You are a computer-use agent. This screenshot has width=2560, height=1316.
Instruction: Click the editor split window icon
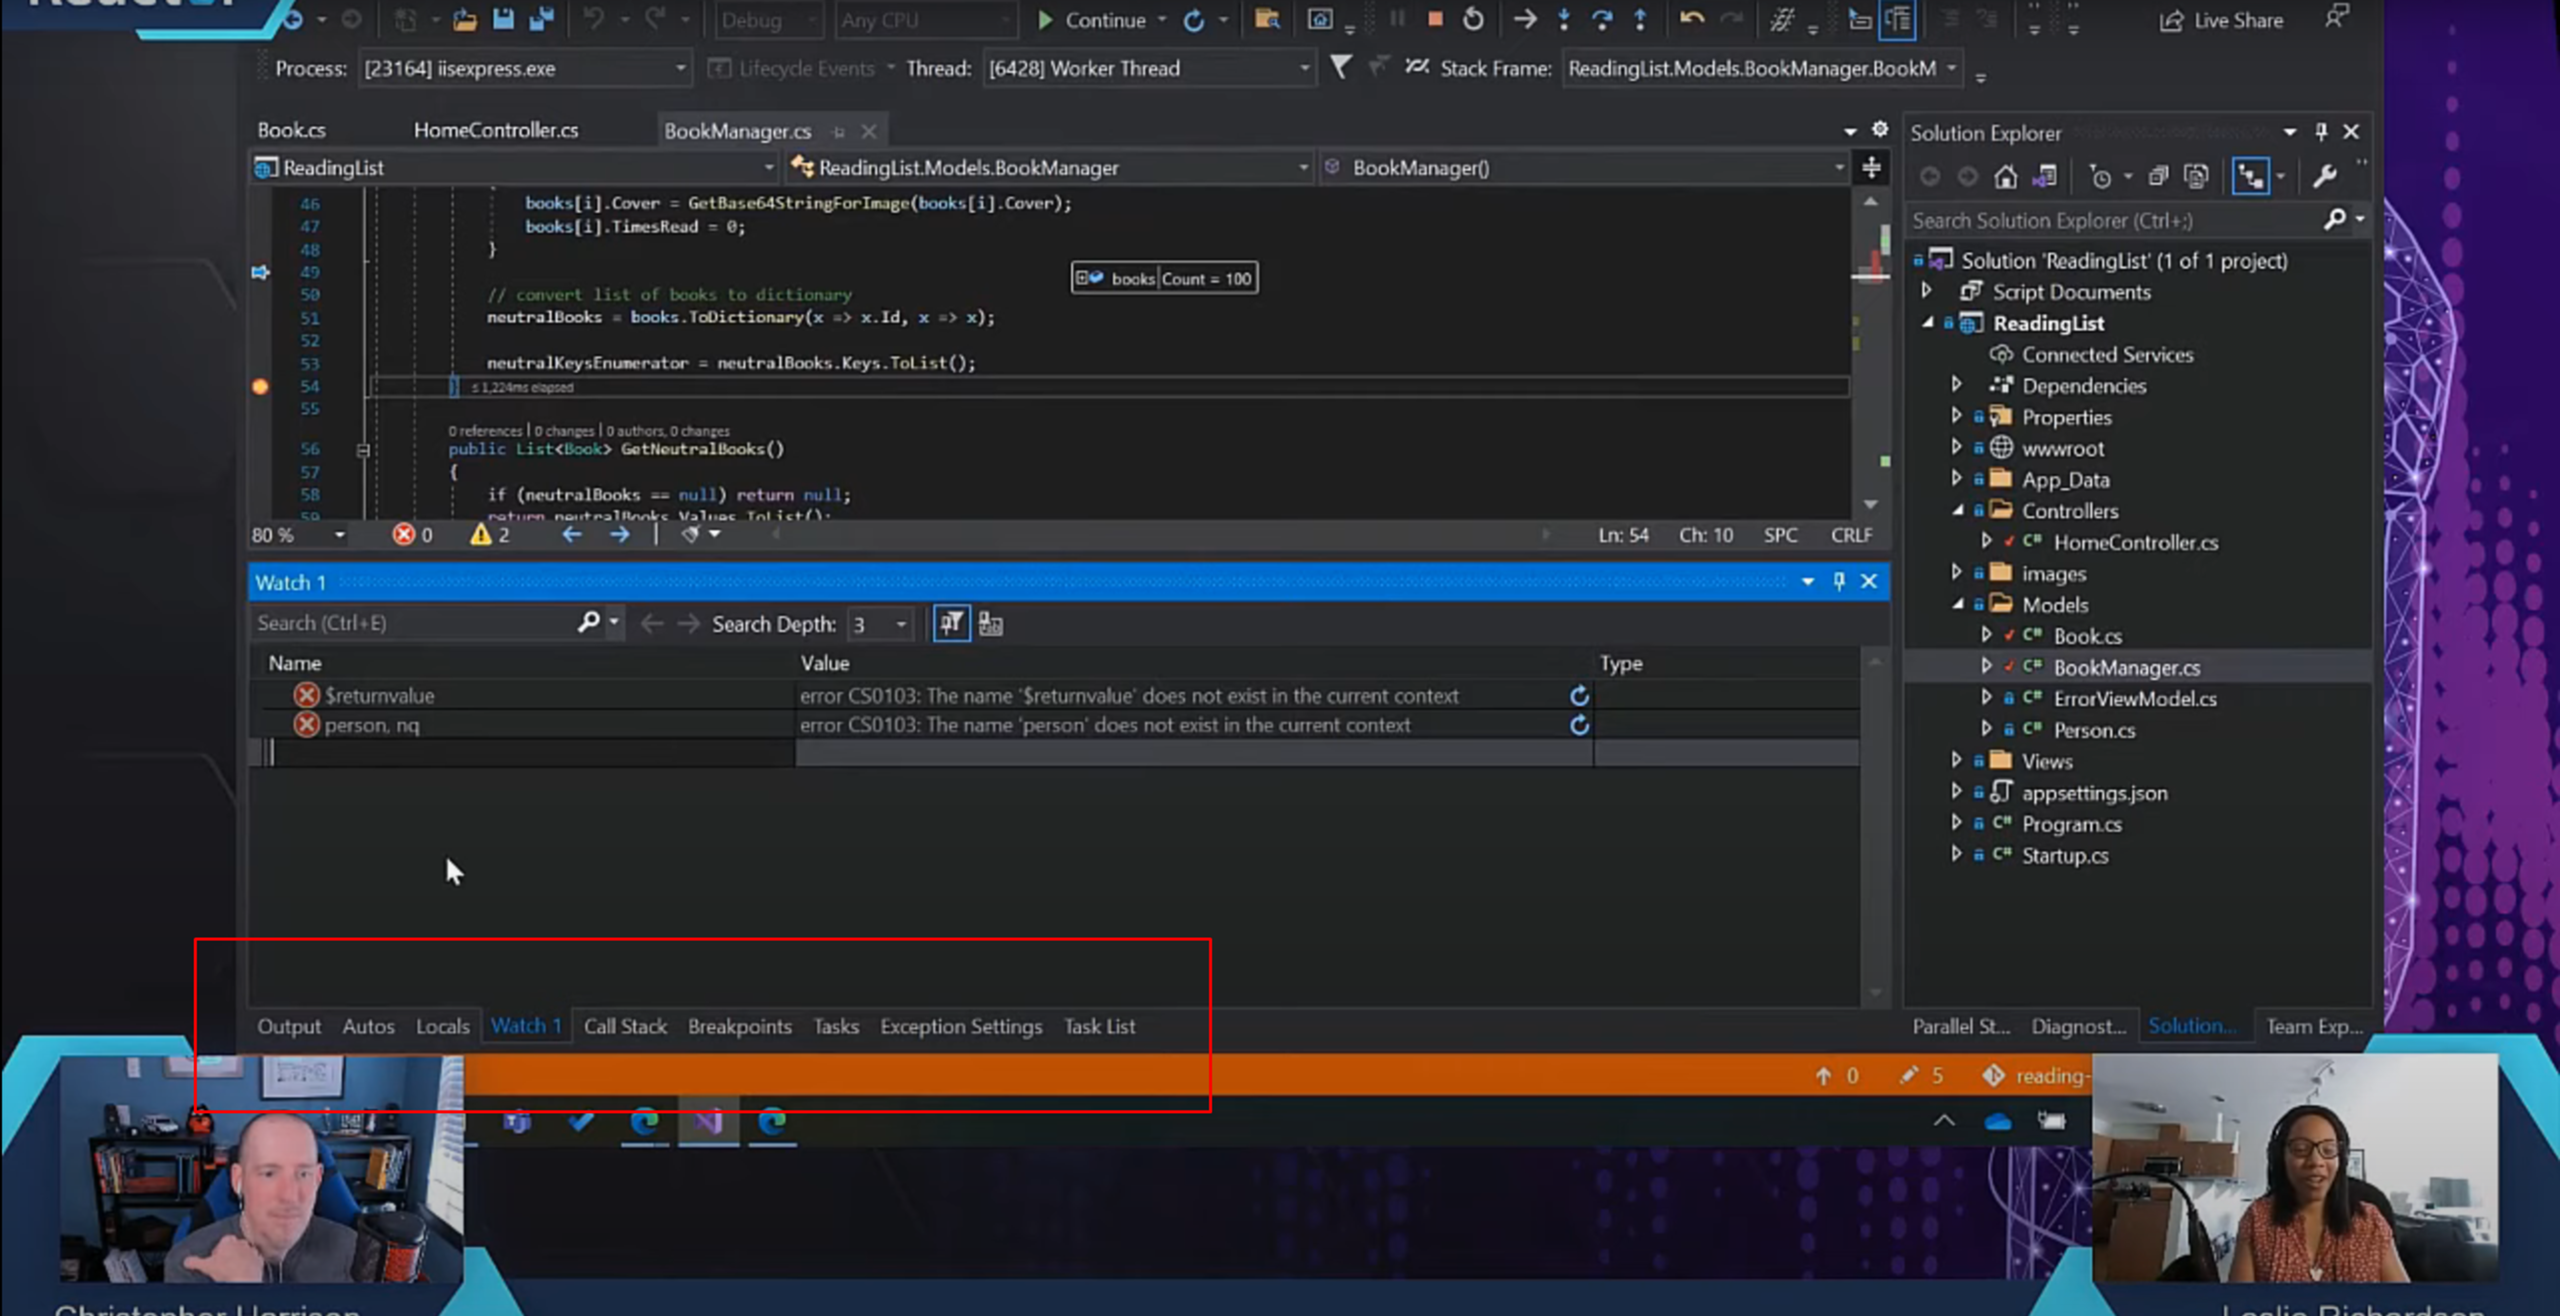click(x=1871, y=167)
